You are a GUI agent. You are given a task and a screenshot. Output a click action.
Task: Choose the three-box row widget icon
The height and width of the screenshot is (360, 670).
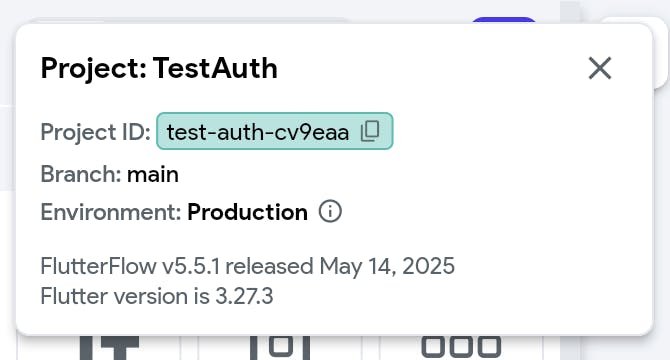click(461, 346)
